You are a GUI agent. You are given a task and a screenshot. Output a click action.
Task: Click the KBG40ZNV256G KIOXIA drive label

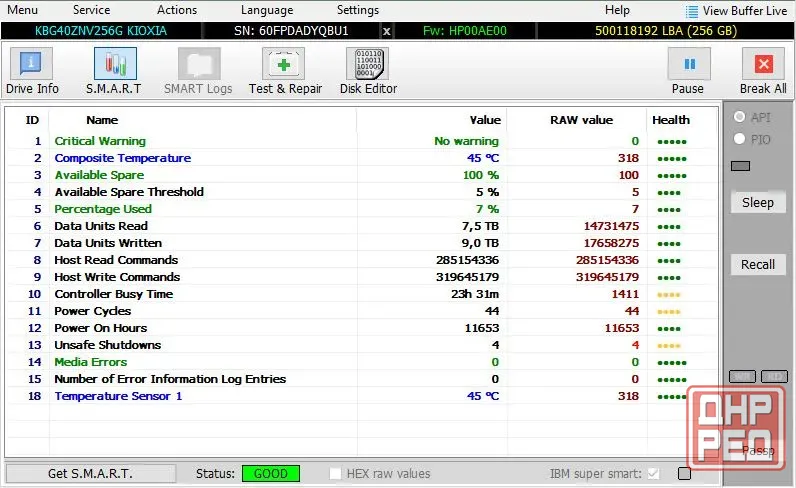point(101,31)
